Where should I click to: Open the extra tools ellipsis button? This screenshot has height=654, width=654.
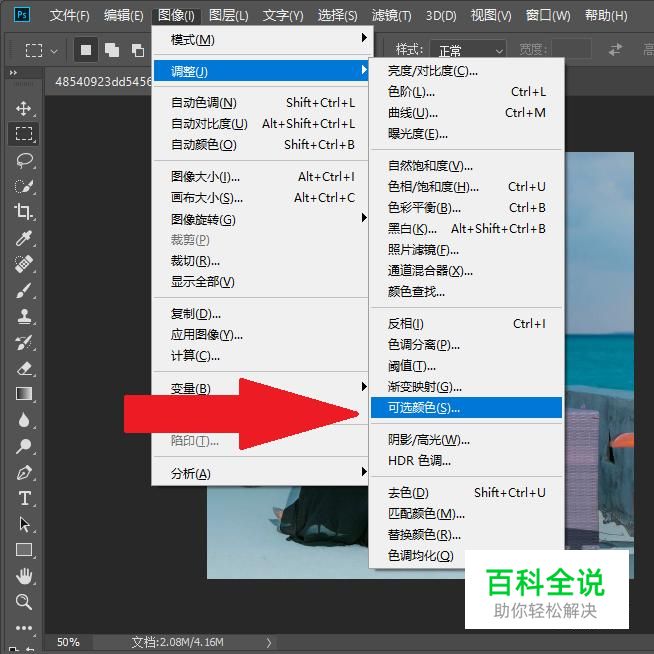tap(24, 627)
